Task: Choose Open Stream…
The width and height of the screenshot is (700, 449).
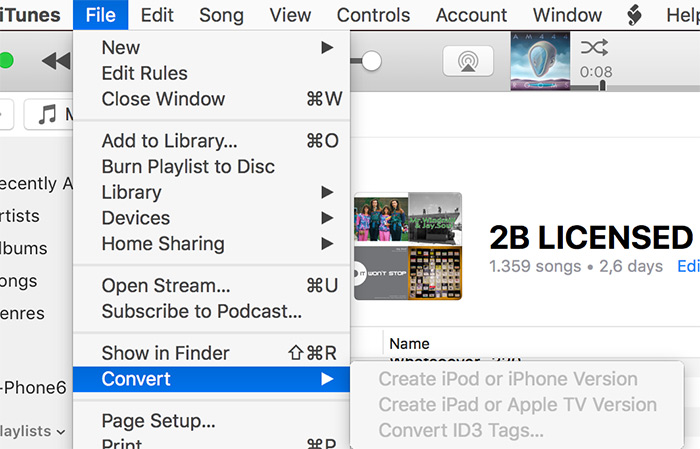Action: click(212, 286)
